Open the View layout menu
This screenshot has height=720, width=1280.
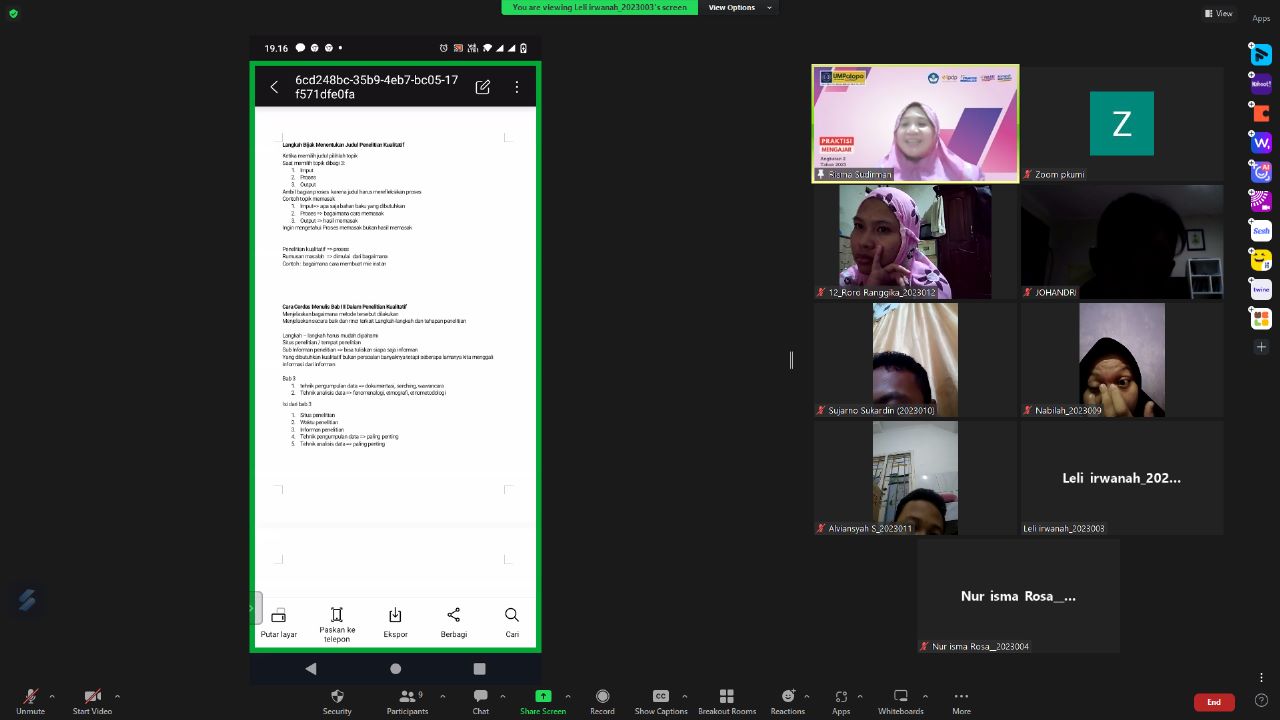tap(1219, 13)
